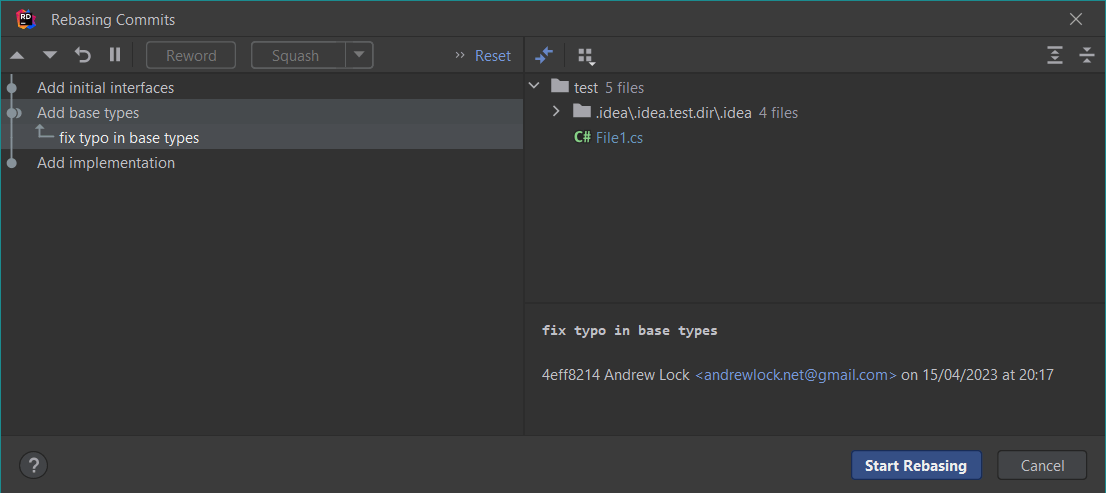
Task: Click the pause (stop to edit) icon
Action: coord(115,55)
